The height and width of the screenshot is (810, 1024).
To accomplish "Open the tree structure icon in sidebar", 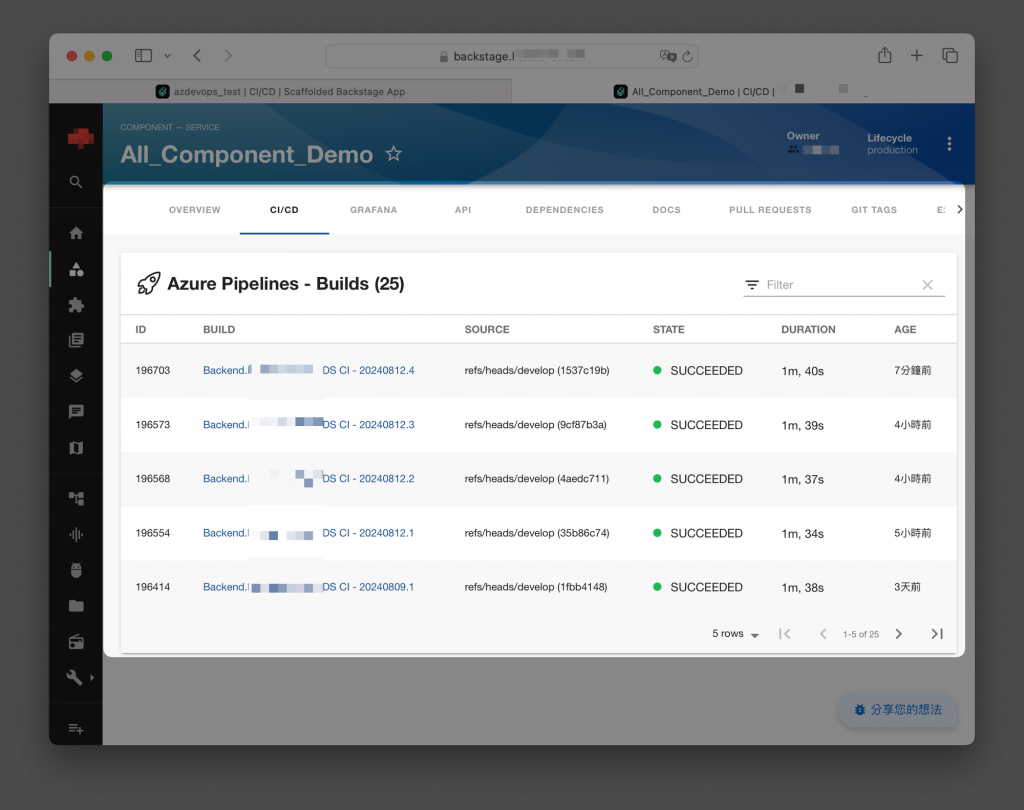I will (x=76, y=498).
